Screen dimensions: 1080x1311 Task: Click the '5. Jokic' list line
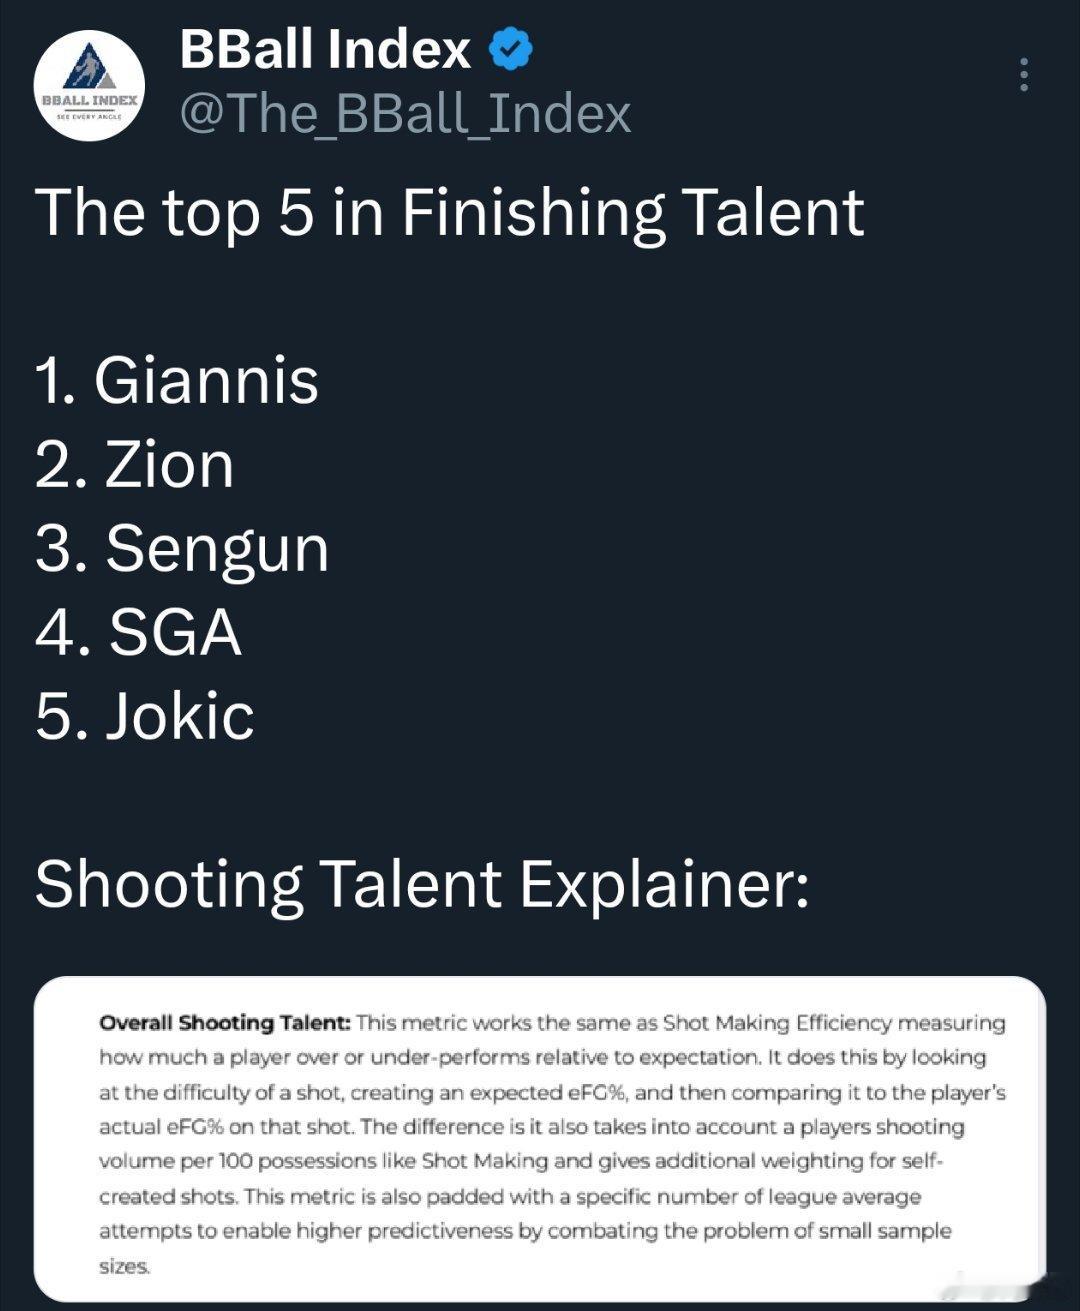pyautogui.click(x=144, y=716)
